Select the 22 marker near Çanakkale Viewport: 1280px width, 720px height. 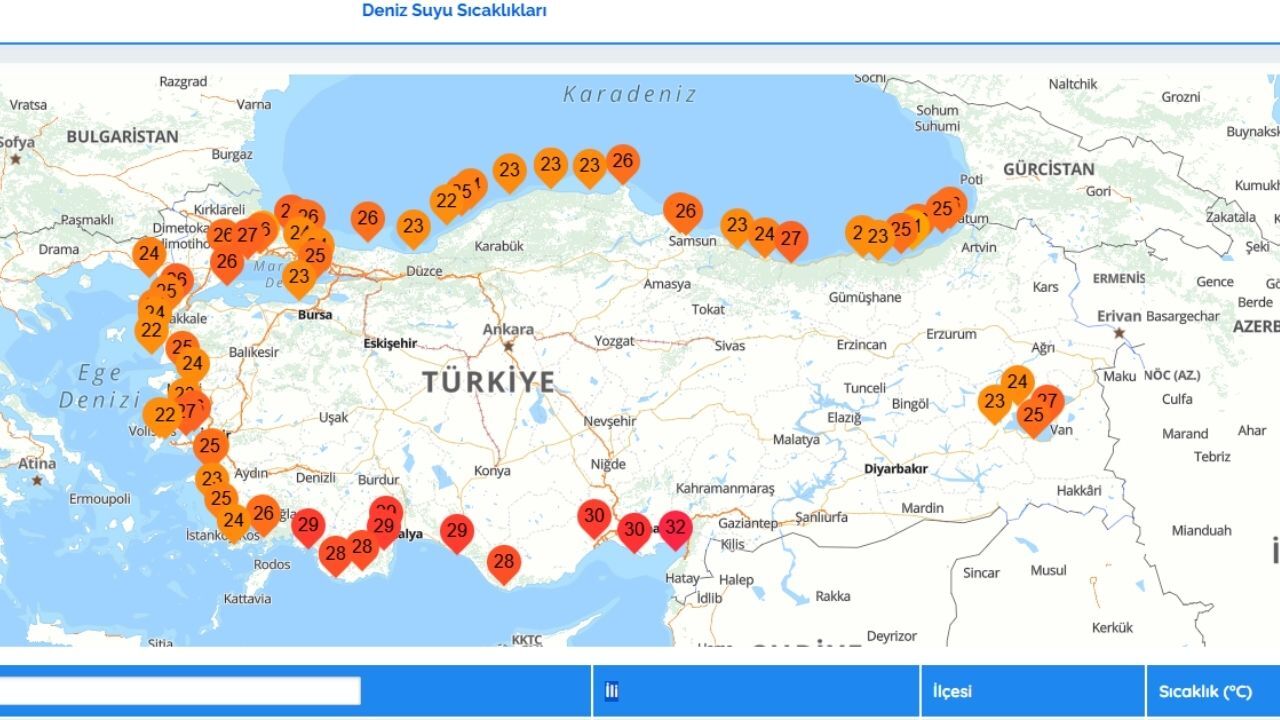(x=152, y=331)
